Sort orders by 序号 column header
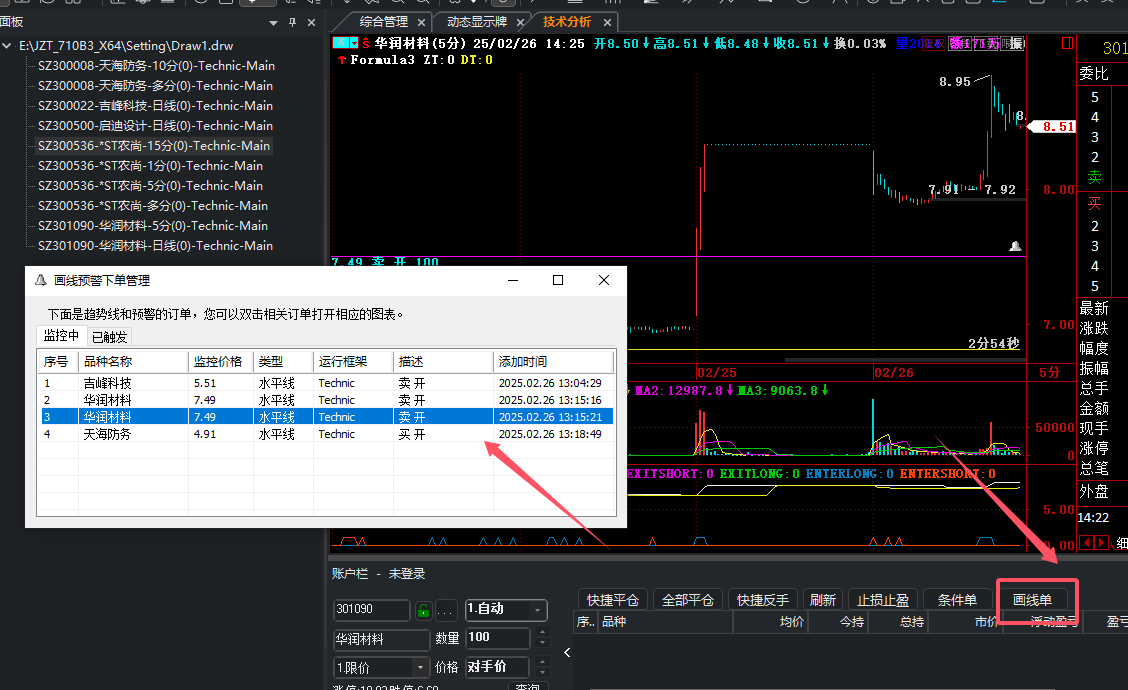 58,361
